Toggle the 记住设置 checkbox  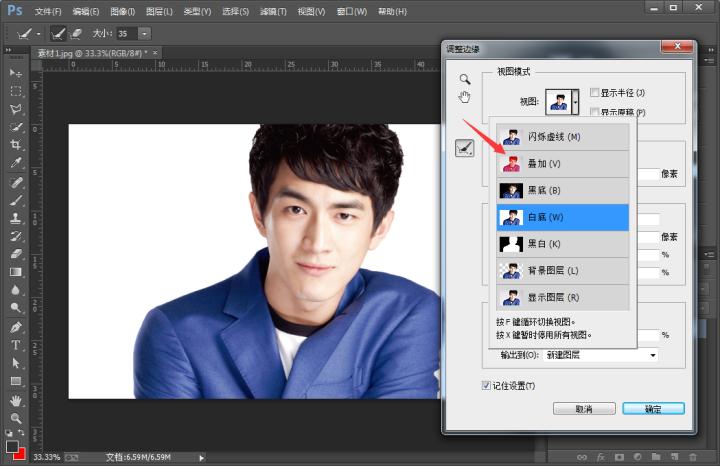click(x=487, y=386)
